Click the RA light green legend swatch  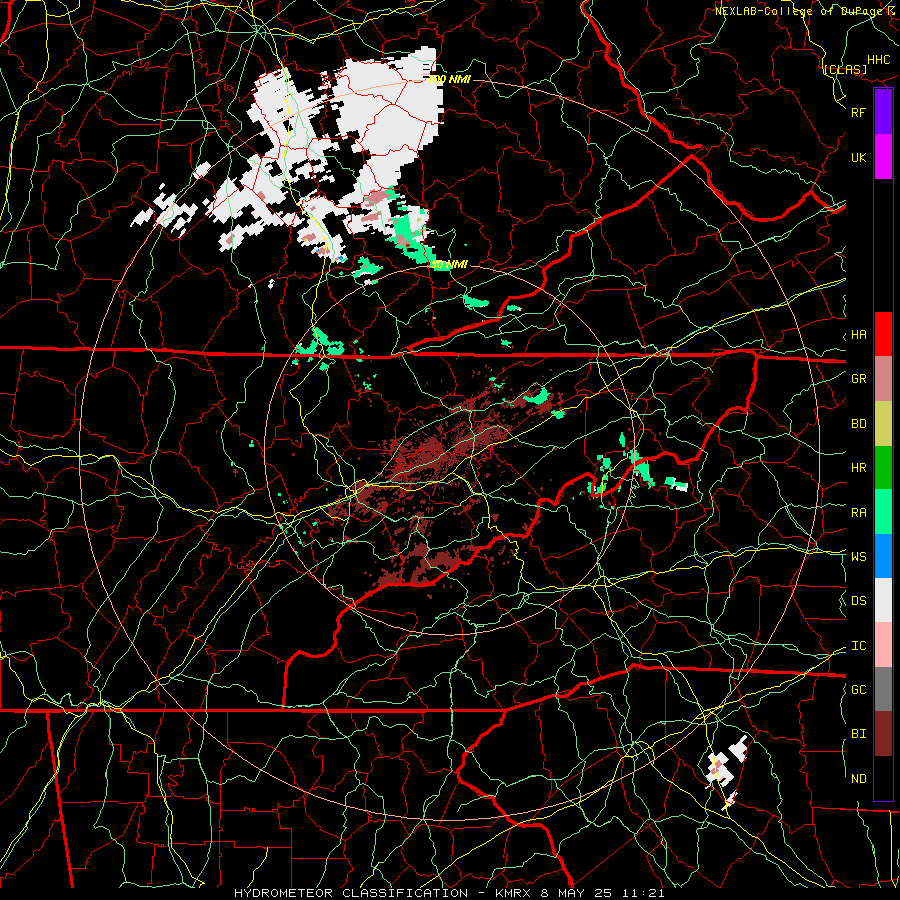tap(883, 512)
